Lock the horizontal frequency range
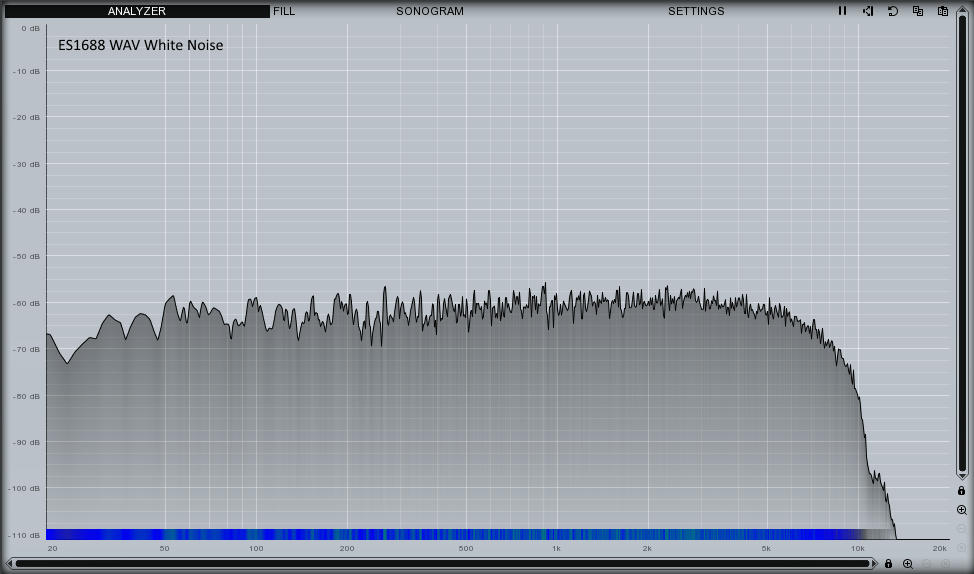Screen dimensions: 974x574 888,563
